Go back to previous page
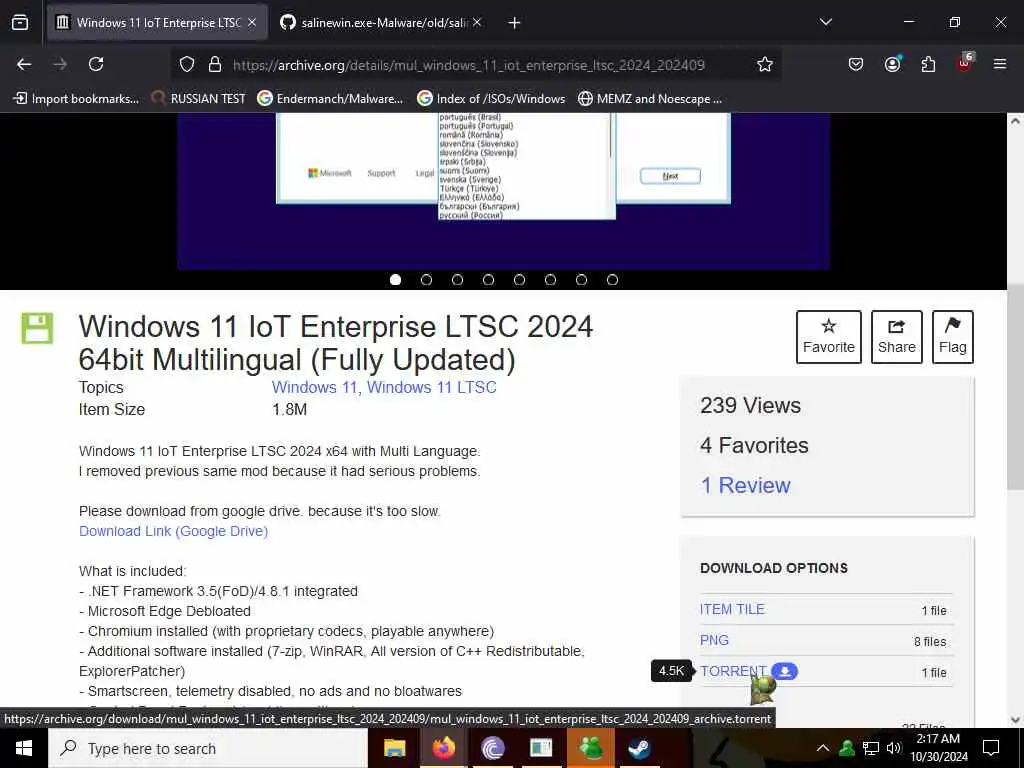 24,64
